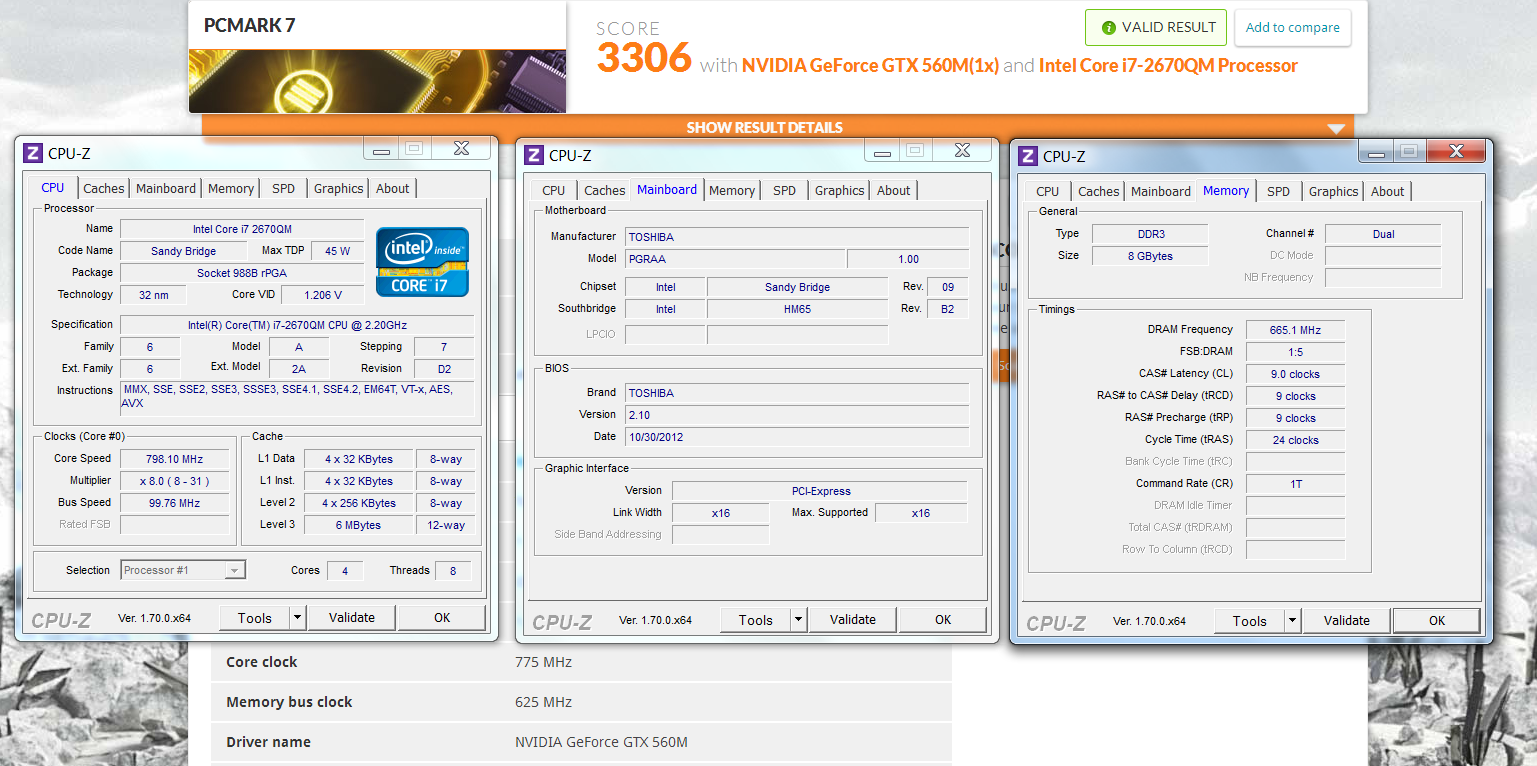This screenshot has width=1537, height=766.
Task: Open NVIDIA GeForce GTX 560M(1x) link
Action: pyautogui.click(x=870, y=66)
